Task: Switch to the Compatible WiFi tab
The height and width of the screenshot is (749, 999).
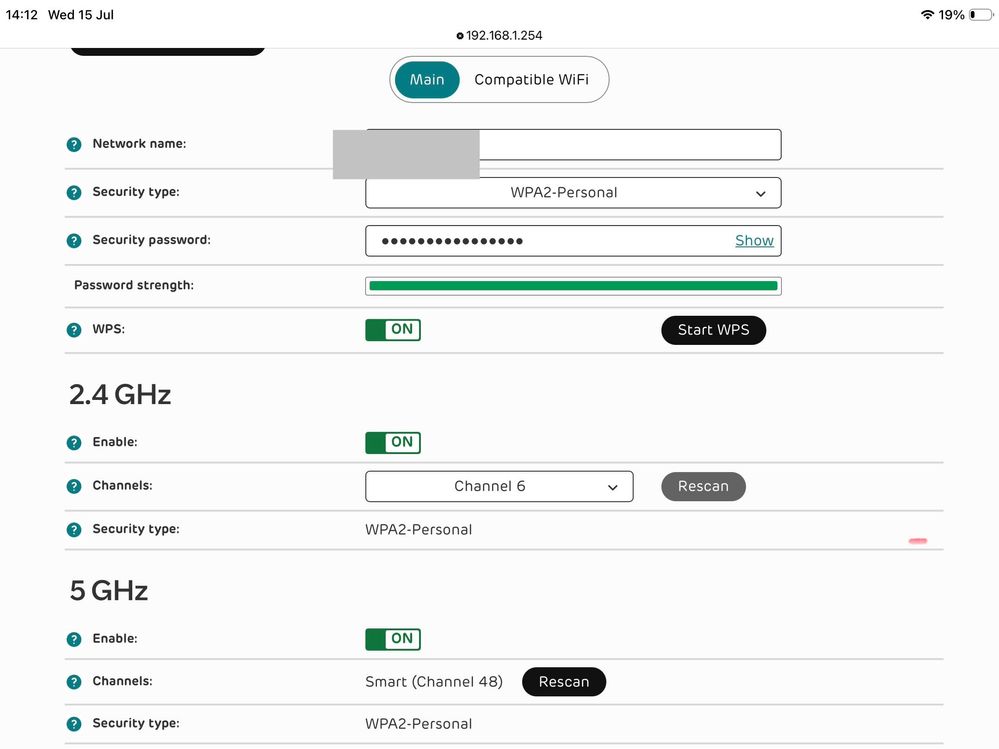Action: (531, 80)
